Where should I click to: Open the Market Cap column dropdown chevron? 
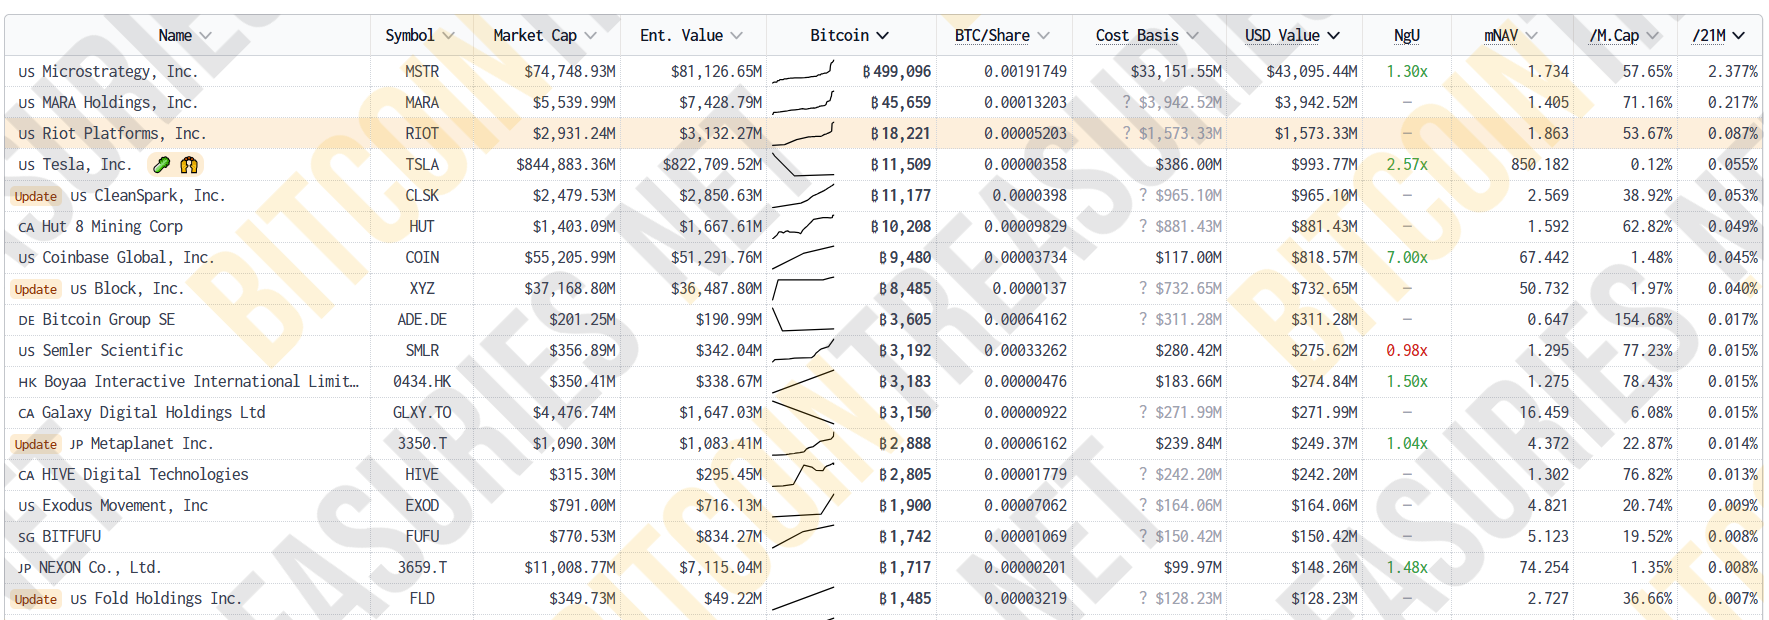[590, 36]
